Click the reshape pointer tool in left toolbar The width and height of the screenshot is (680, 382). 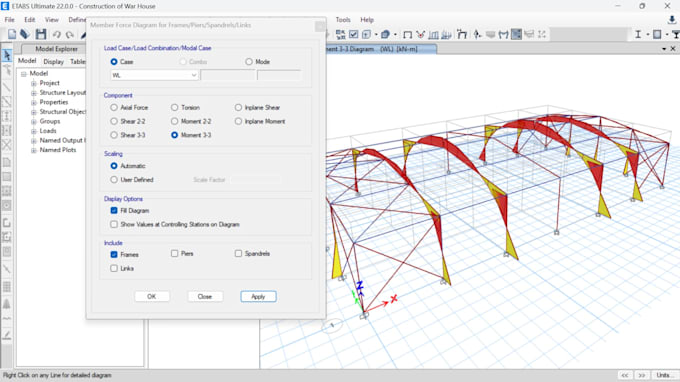7,70
